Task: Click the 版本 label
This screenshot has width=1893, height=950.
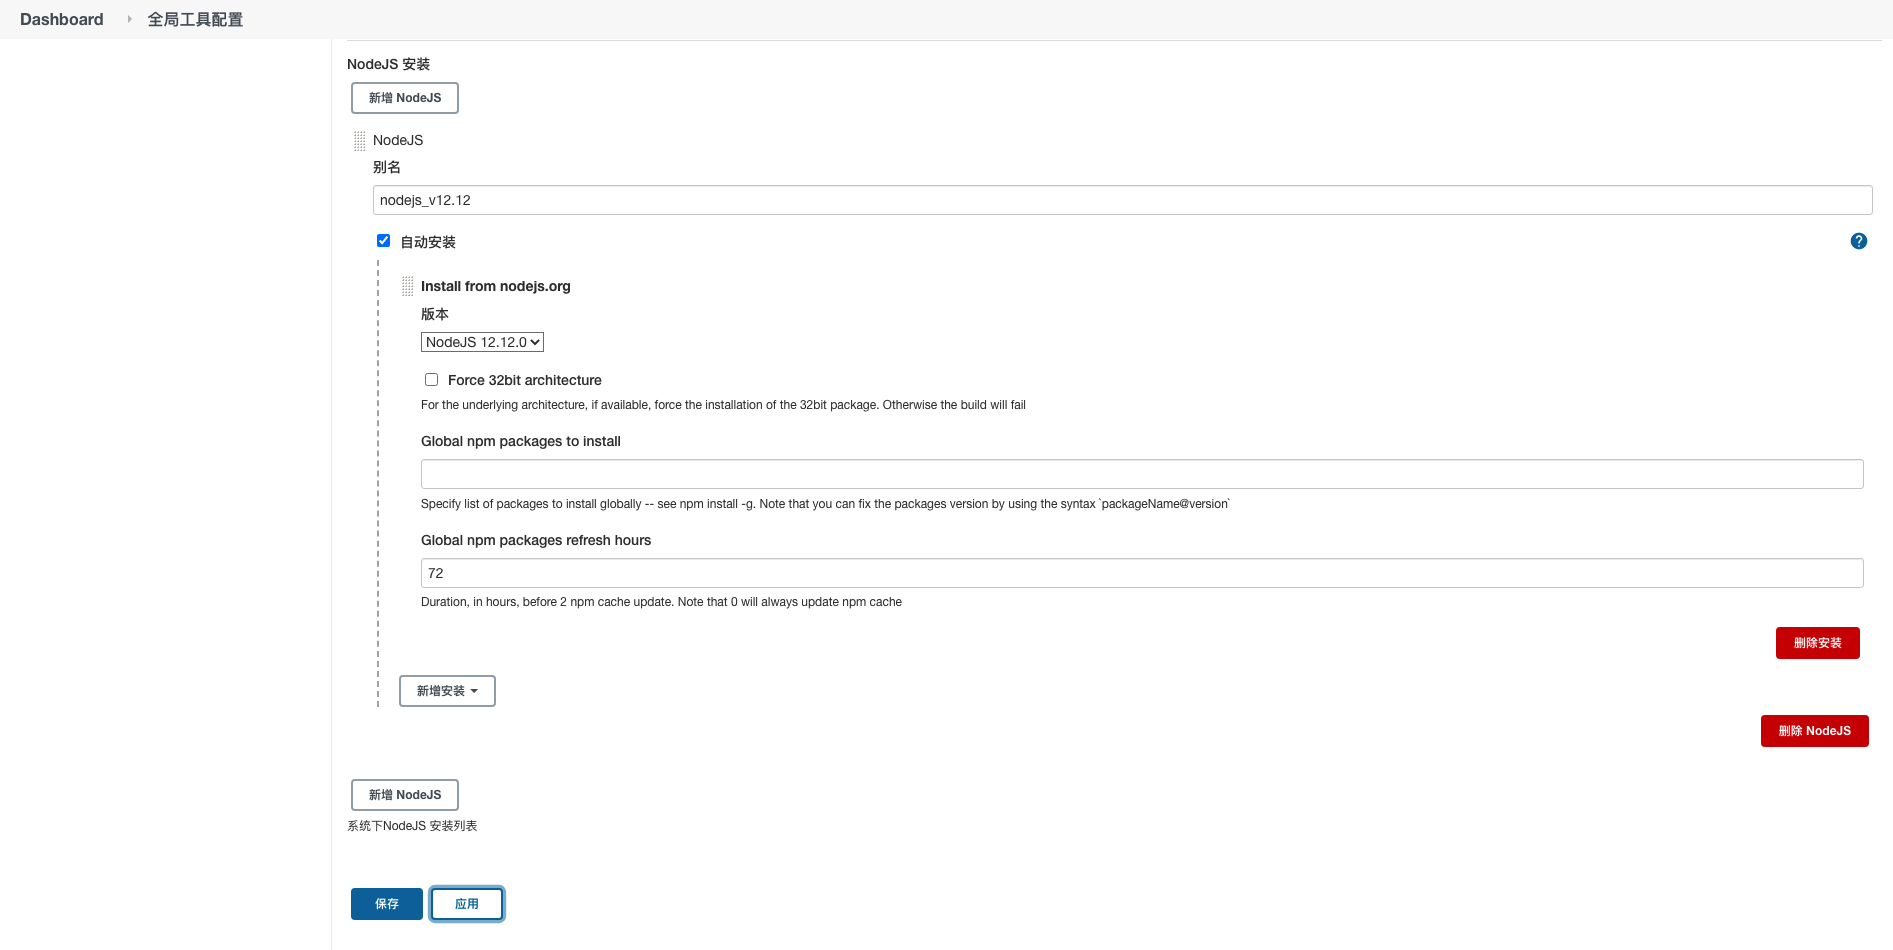Action: coord(435,314)
